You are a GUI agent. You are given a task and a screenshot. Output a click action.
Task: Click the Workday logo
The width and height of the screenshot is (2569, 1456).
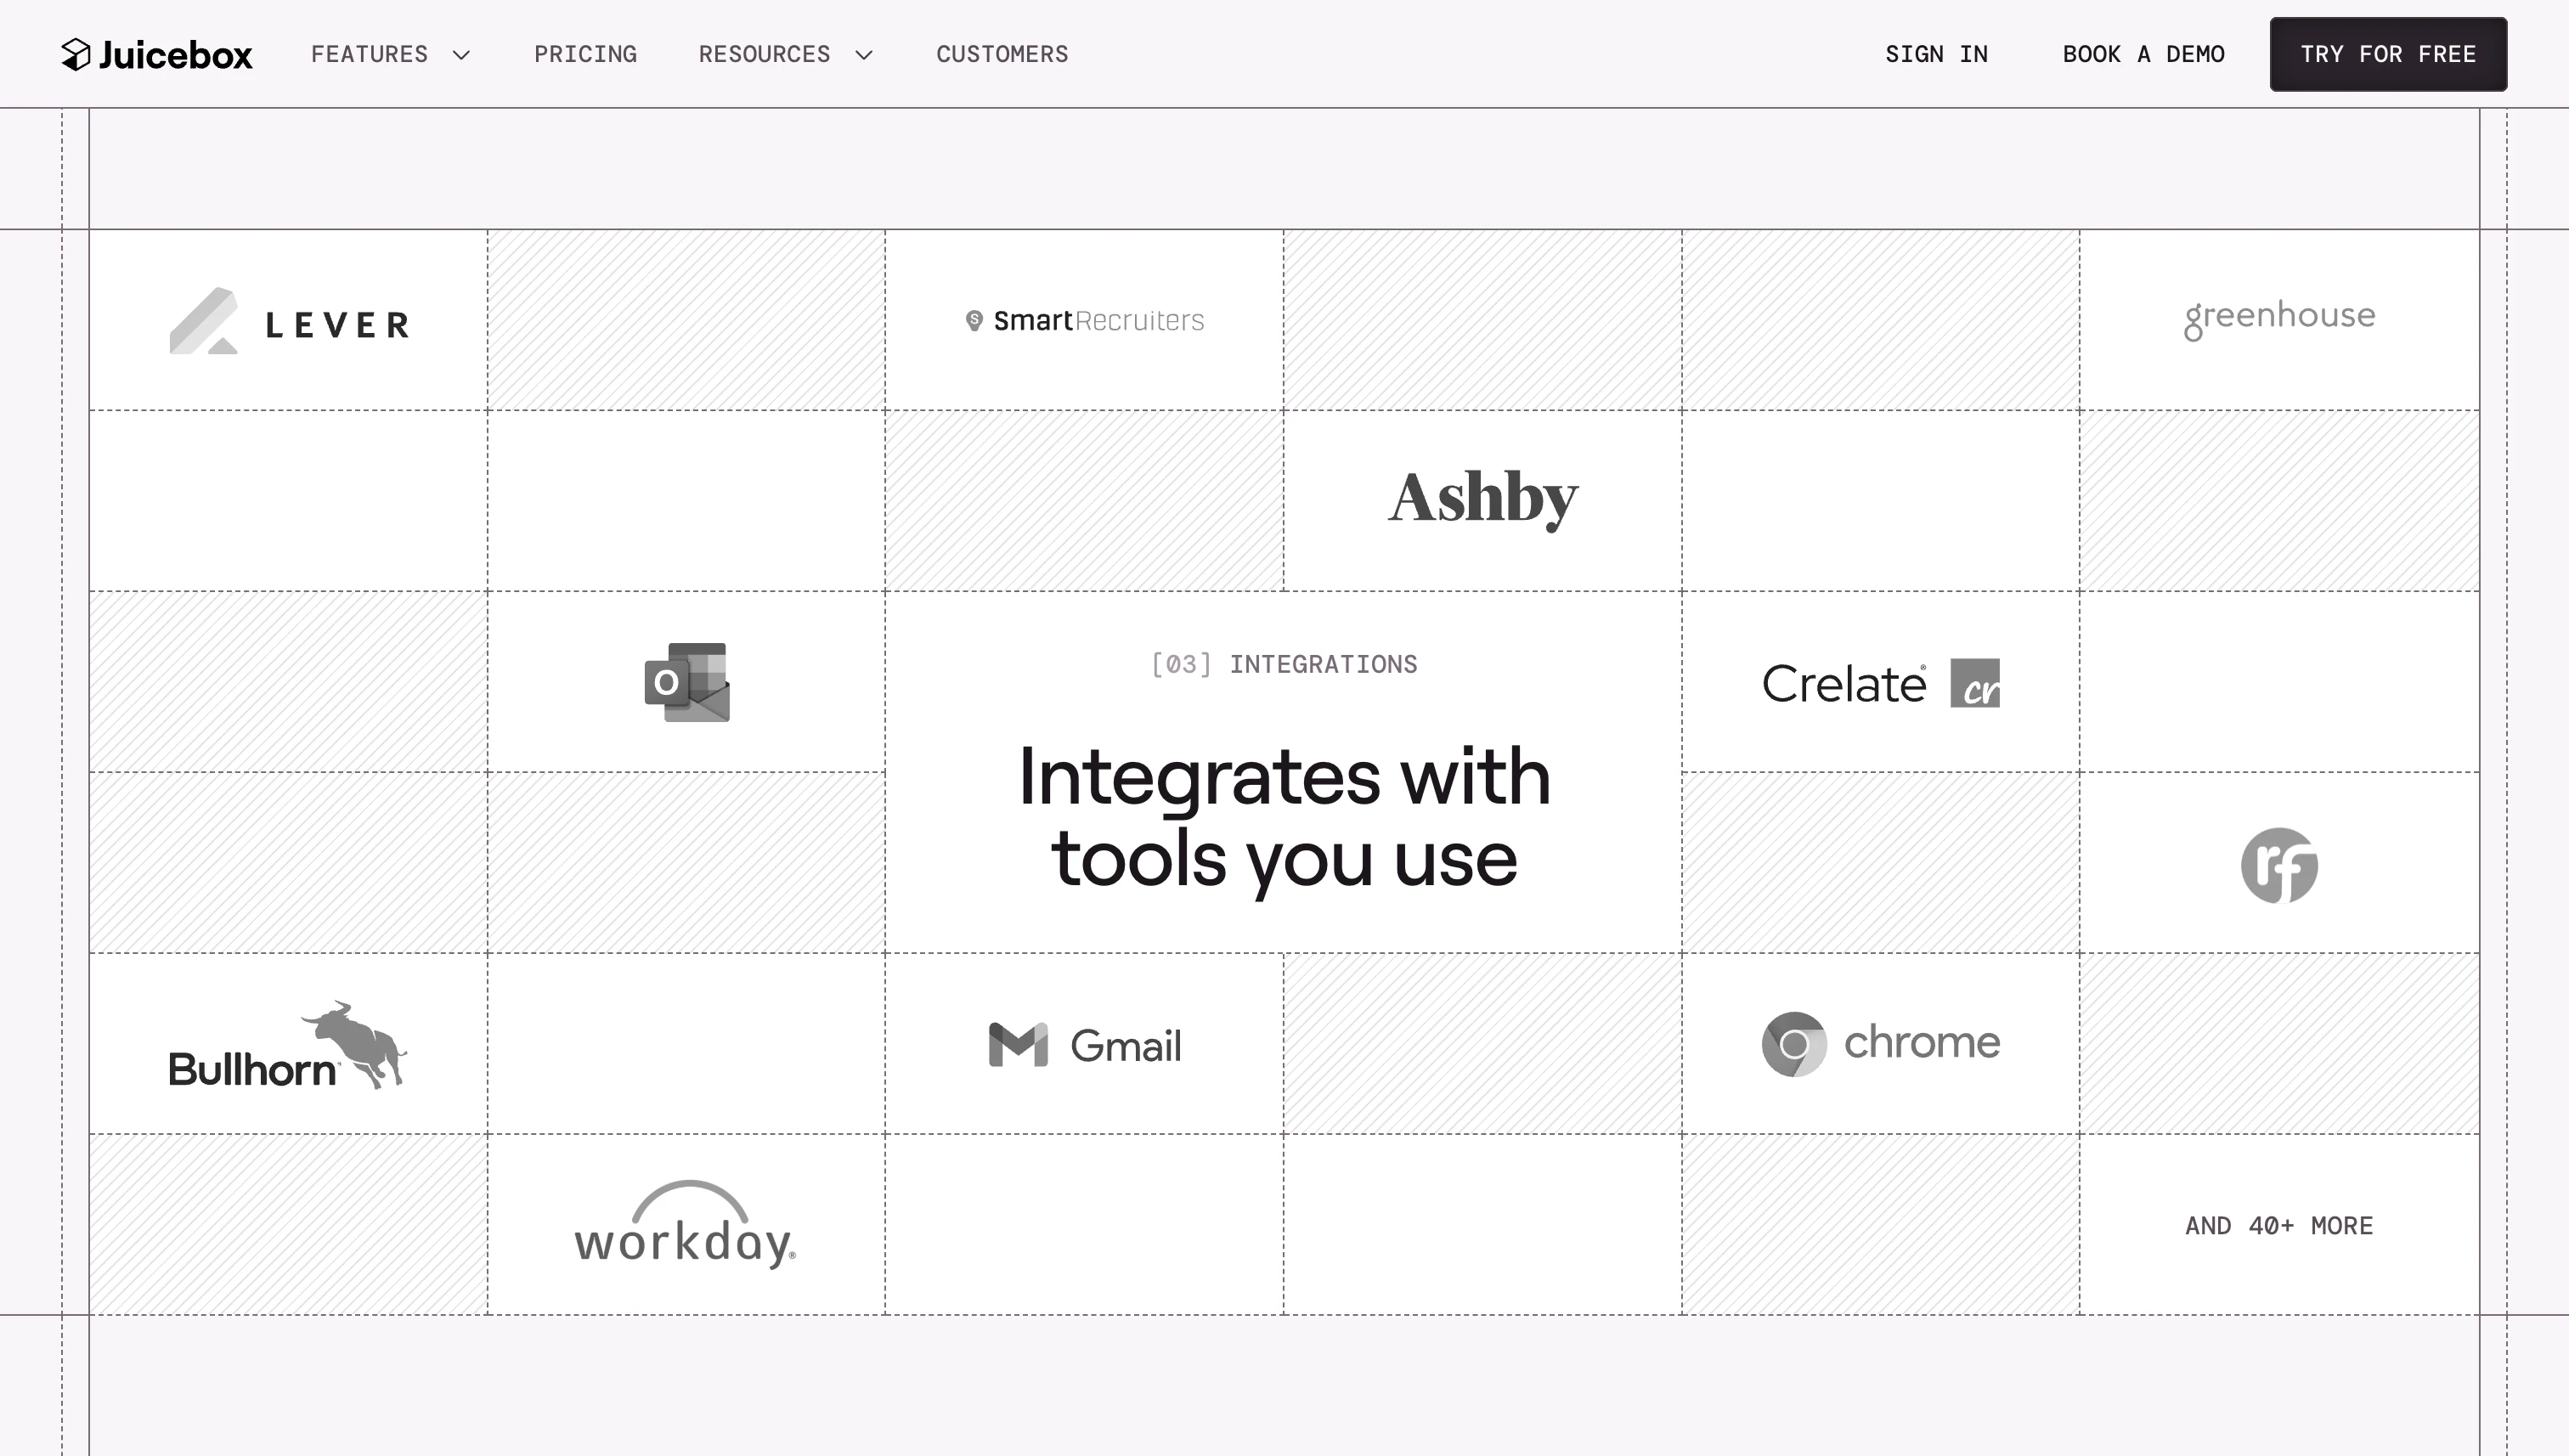(686, 1224)
